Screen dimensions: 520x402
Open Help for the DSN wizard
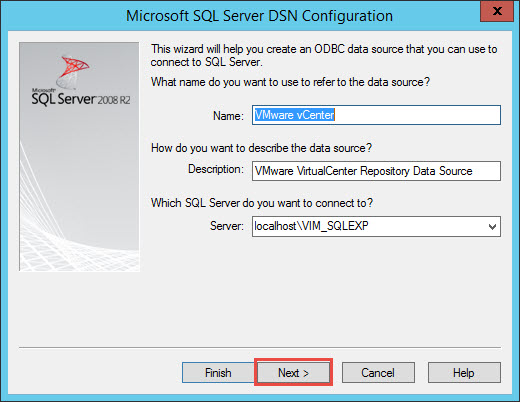pyautogui.click(x=464, y=372)
